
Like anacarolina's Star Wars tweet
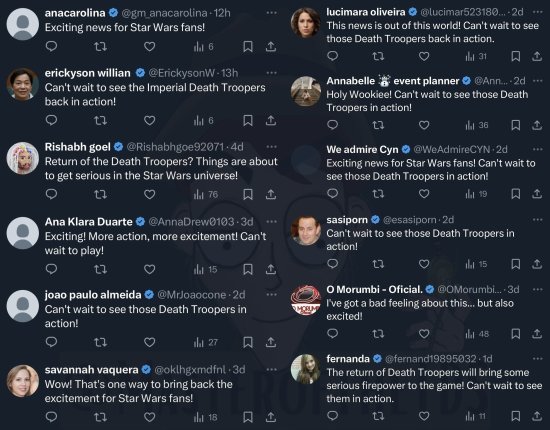149,46
